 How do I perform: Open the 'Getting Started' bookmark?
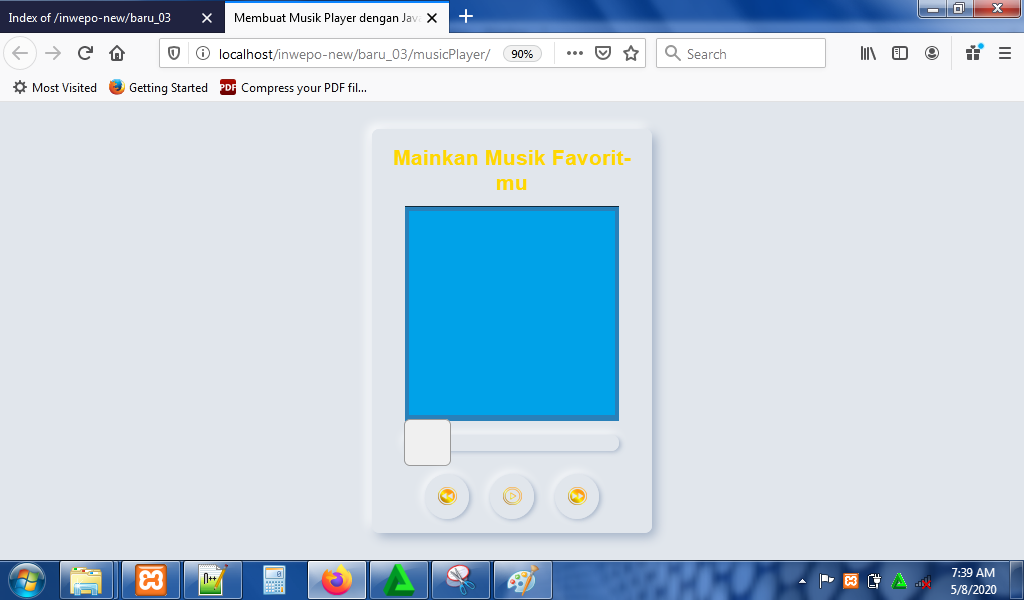[x=159, y=87]
